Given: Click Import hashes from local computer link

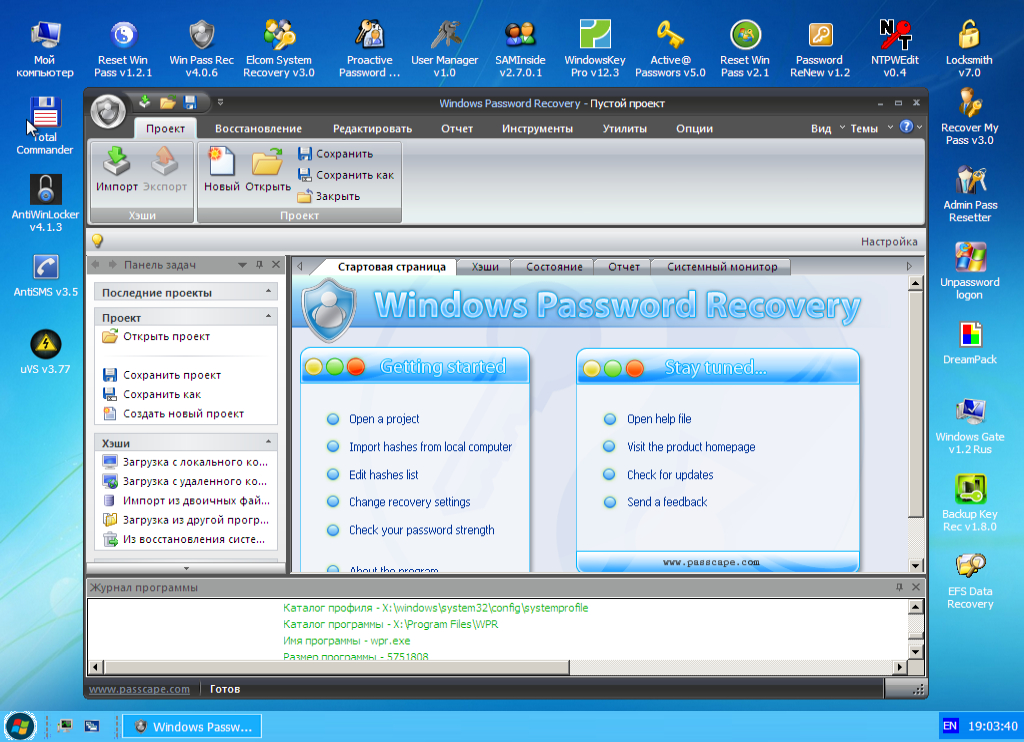Looking at the screenshot, I should (430, 447).
